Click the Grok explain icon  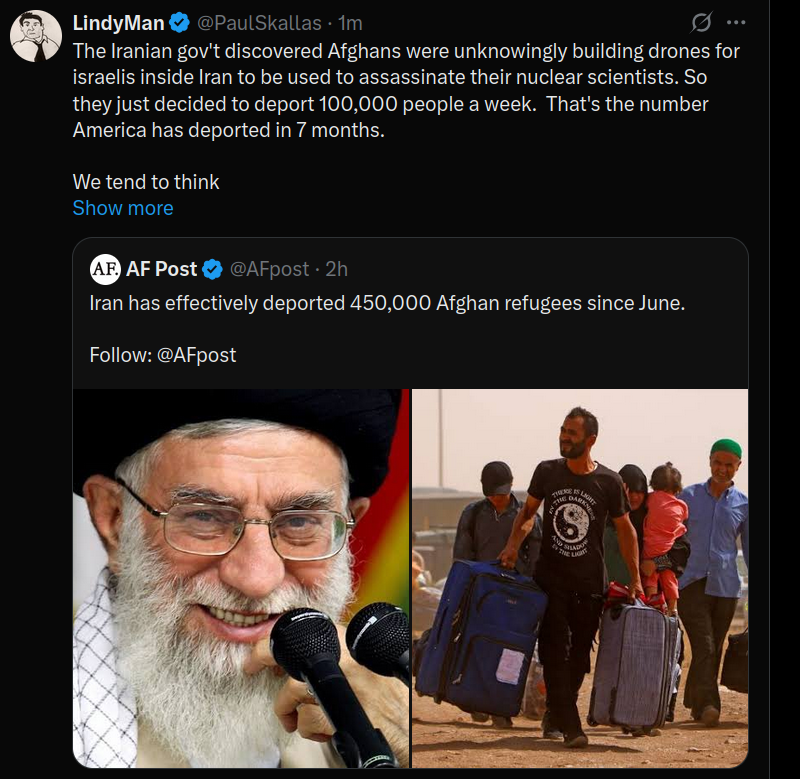[x=701, y=22]
